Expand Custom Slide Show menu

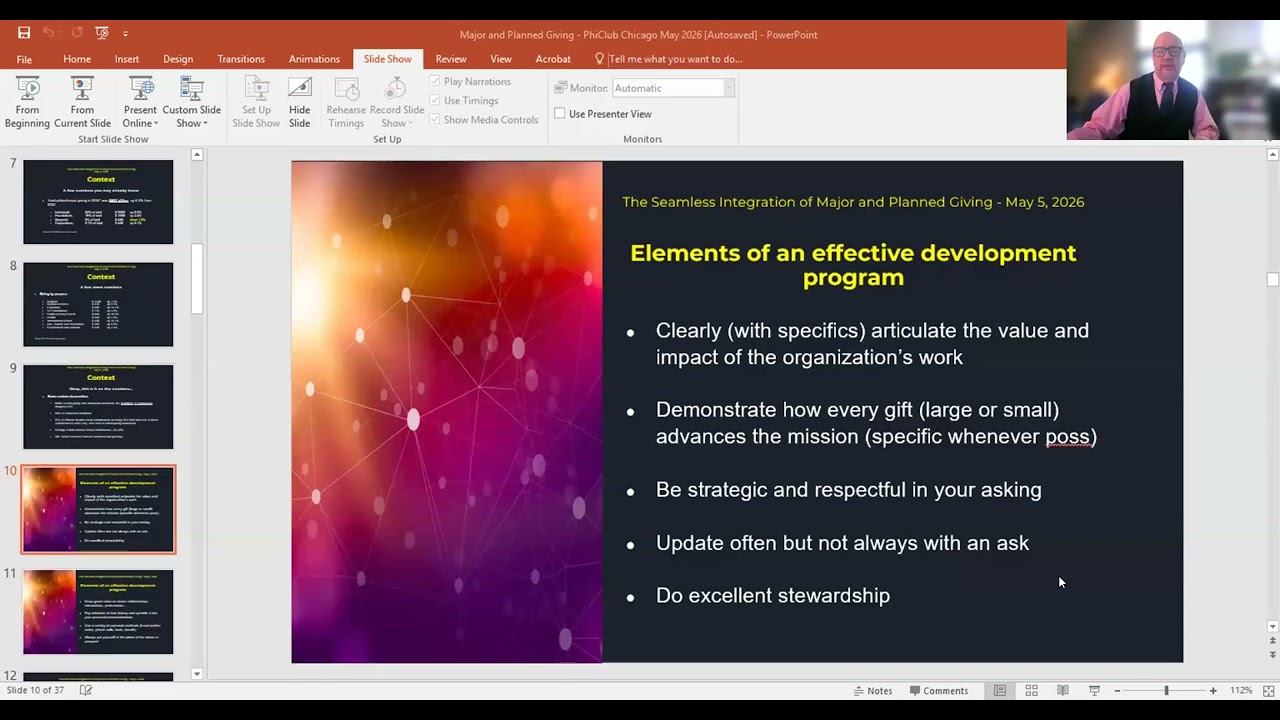coord(192,103)
